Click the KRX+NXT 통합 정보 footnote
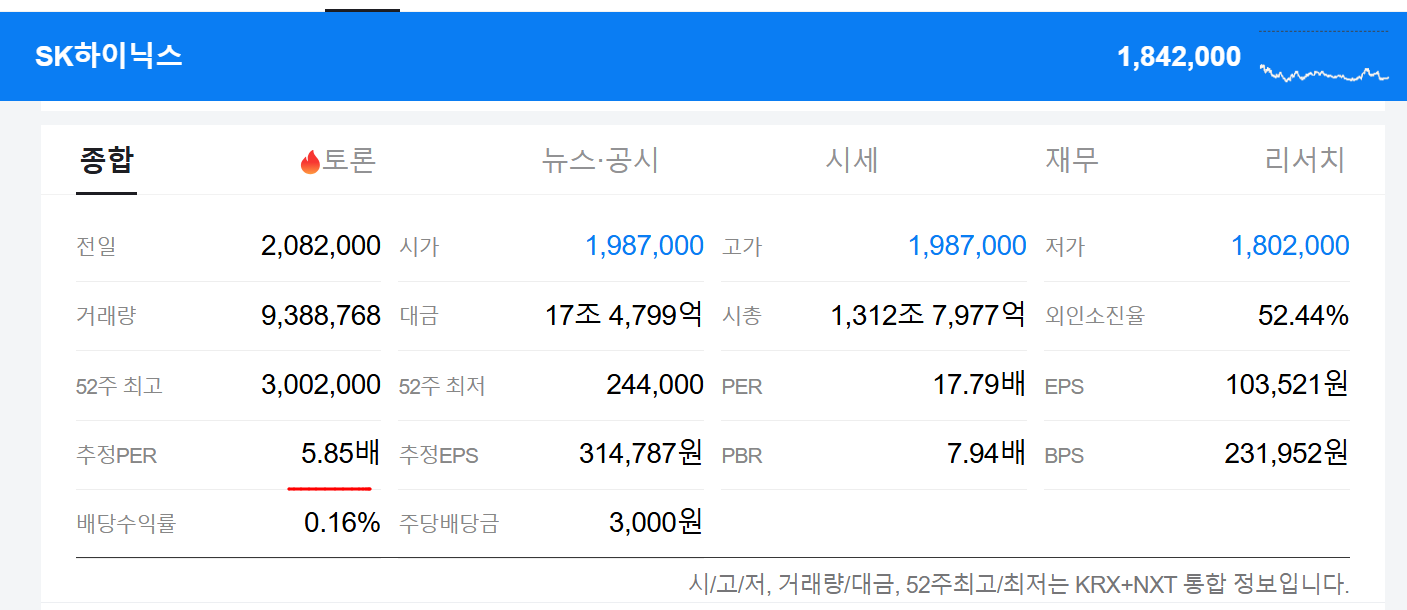The image size is (1407, 610). pos(1019,583)
